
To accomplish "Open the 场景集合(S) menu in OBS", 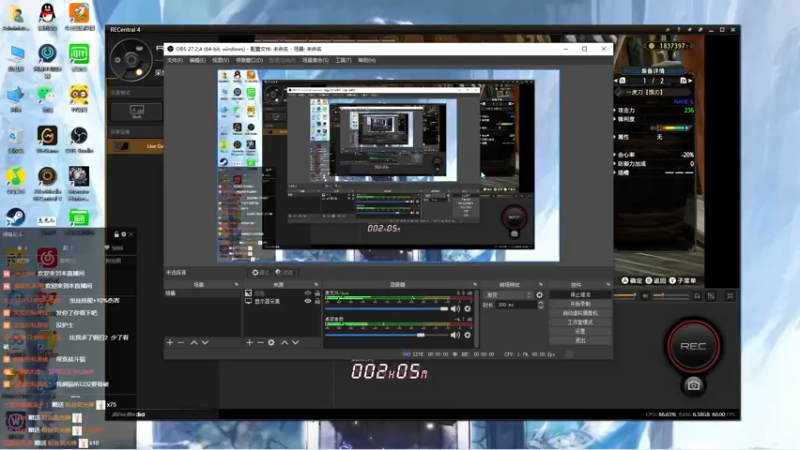I will point(315,60).
